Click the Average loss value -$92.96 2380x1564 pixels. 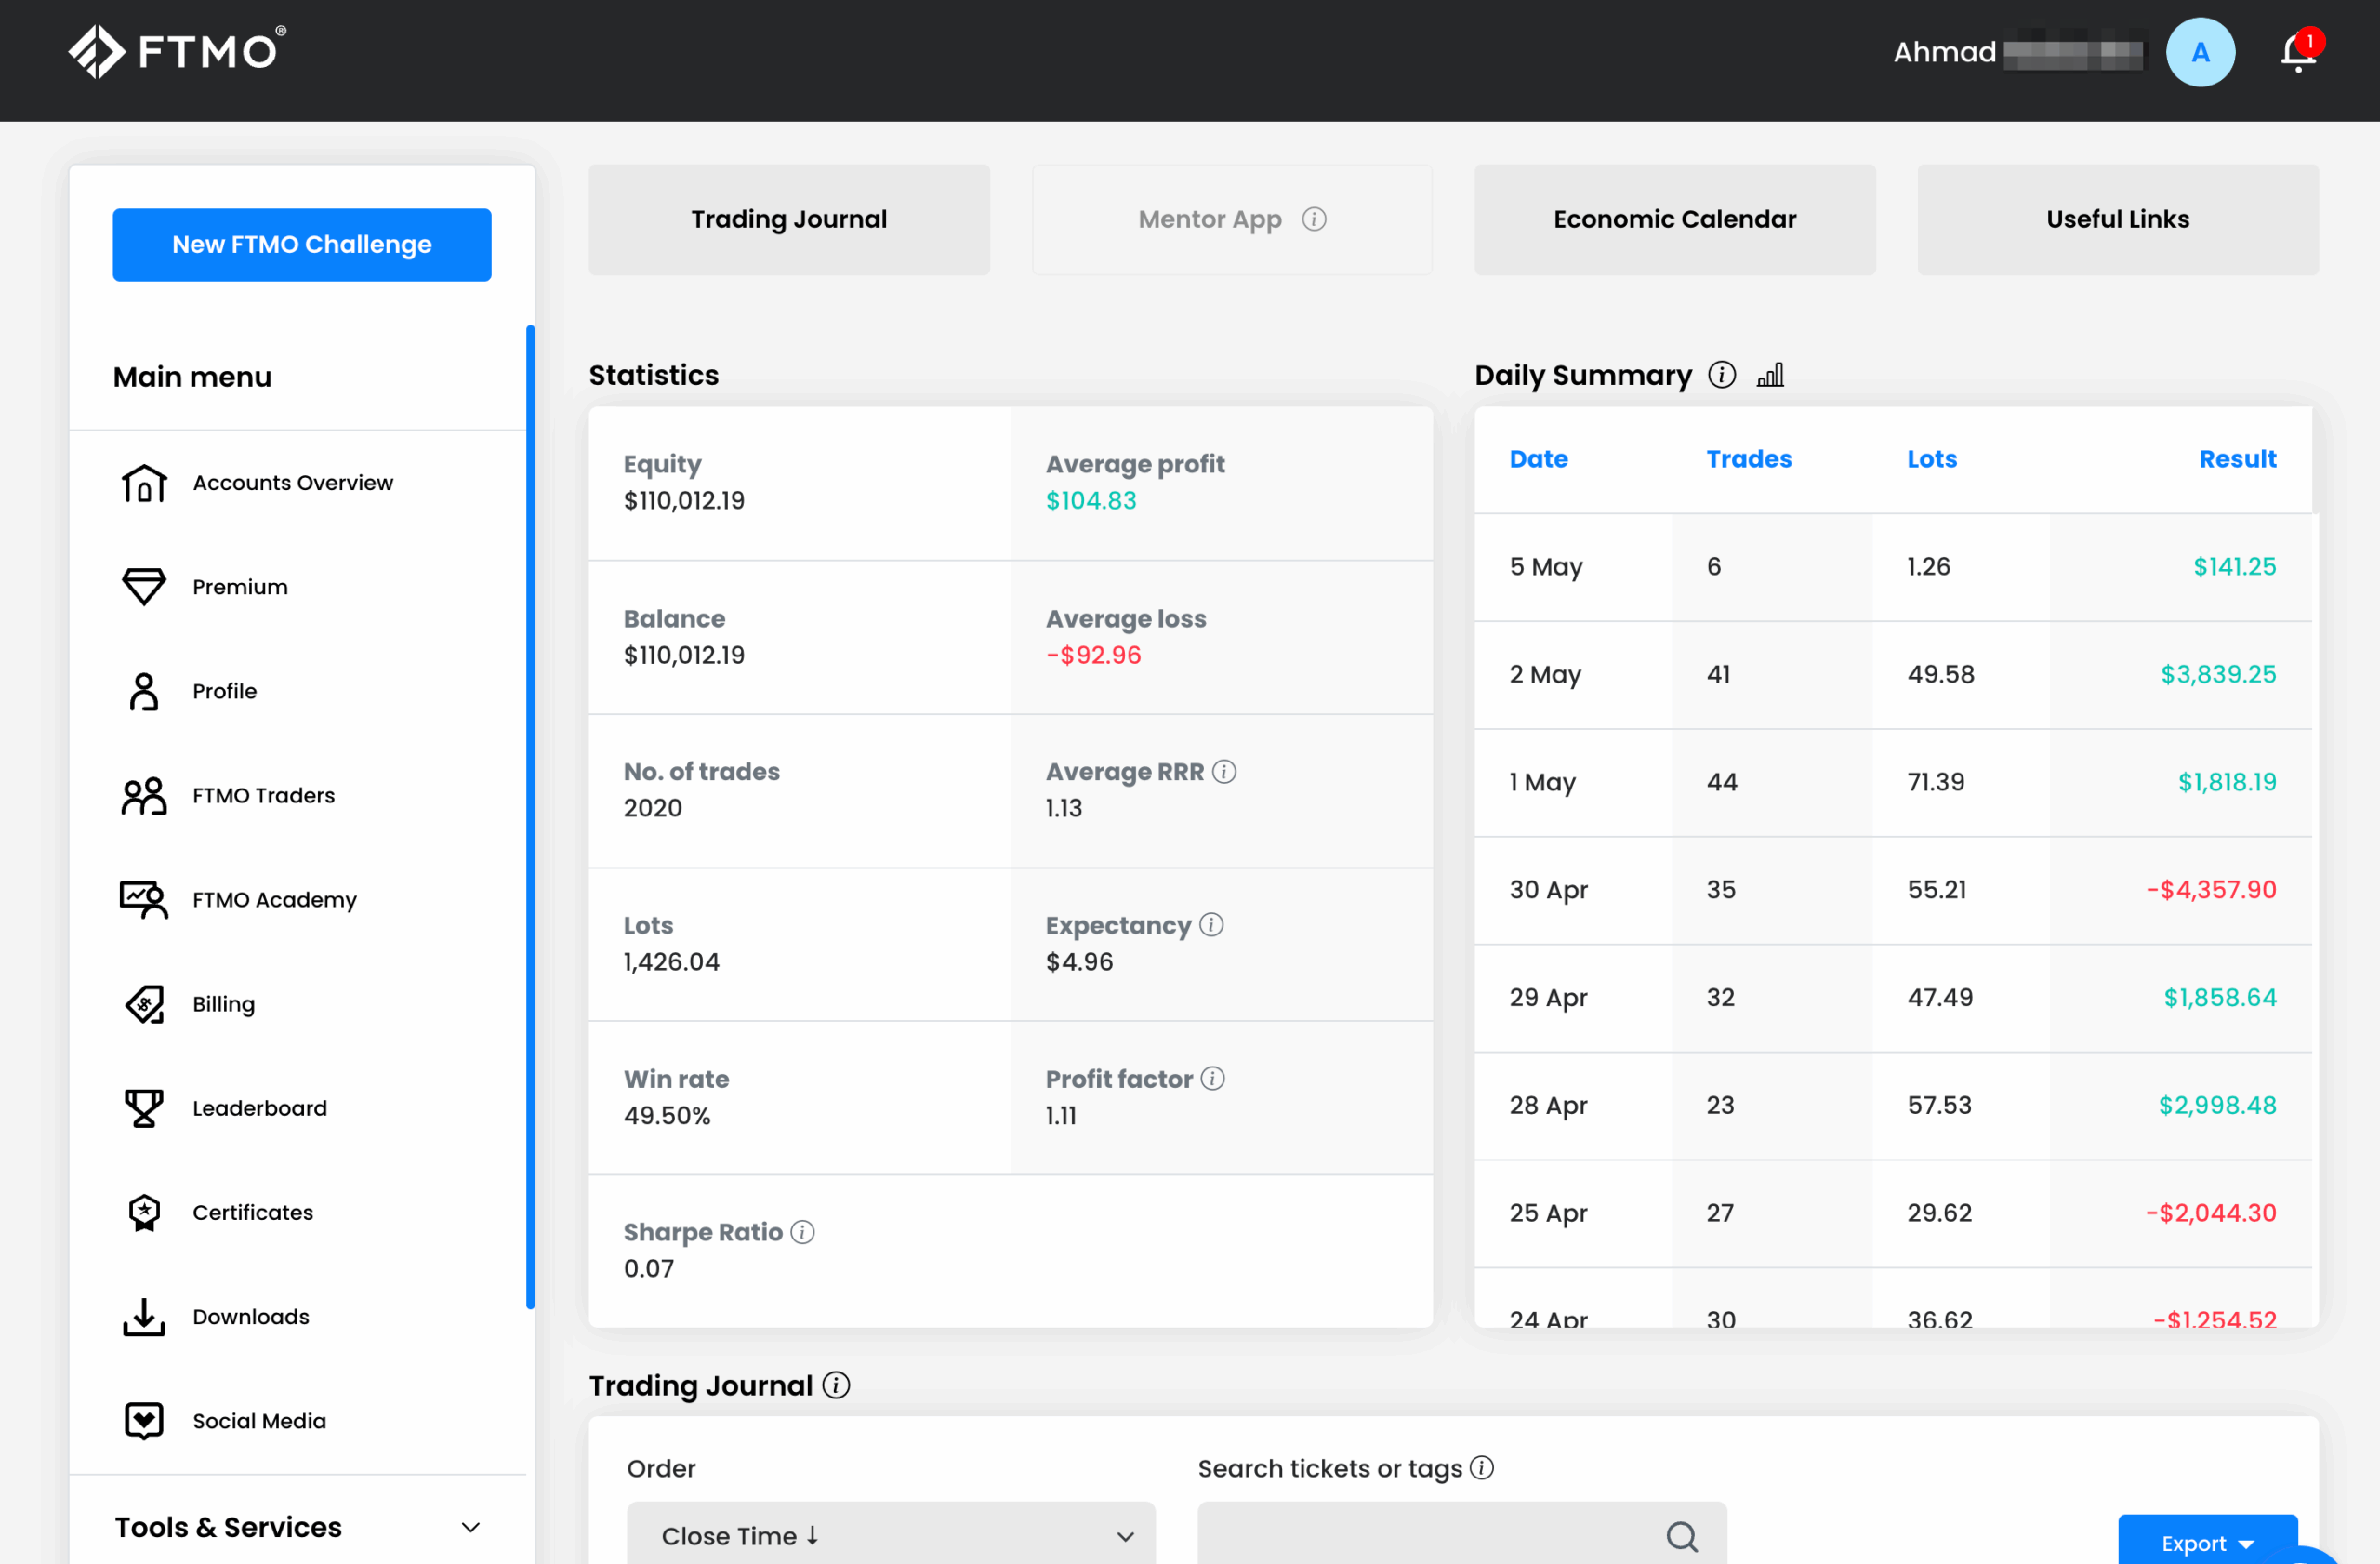pos(1093,656)
